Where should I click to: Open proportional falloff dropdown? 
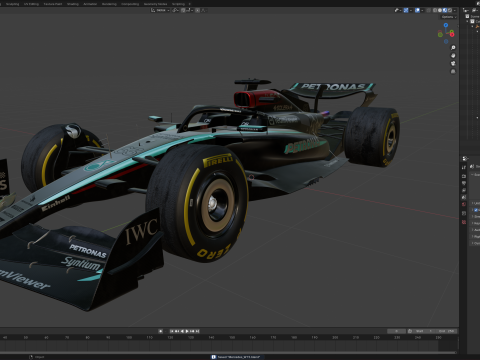[204, 10]
